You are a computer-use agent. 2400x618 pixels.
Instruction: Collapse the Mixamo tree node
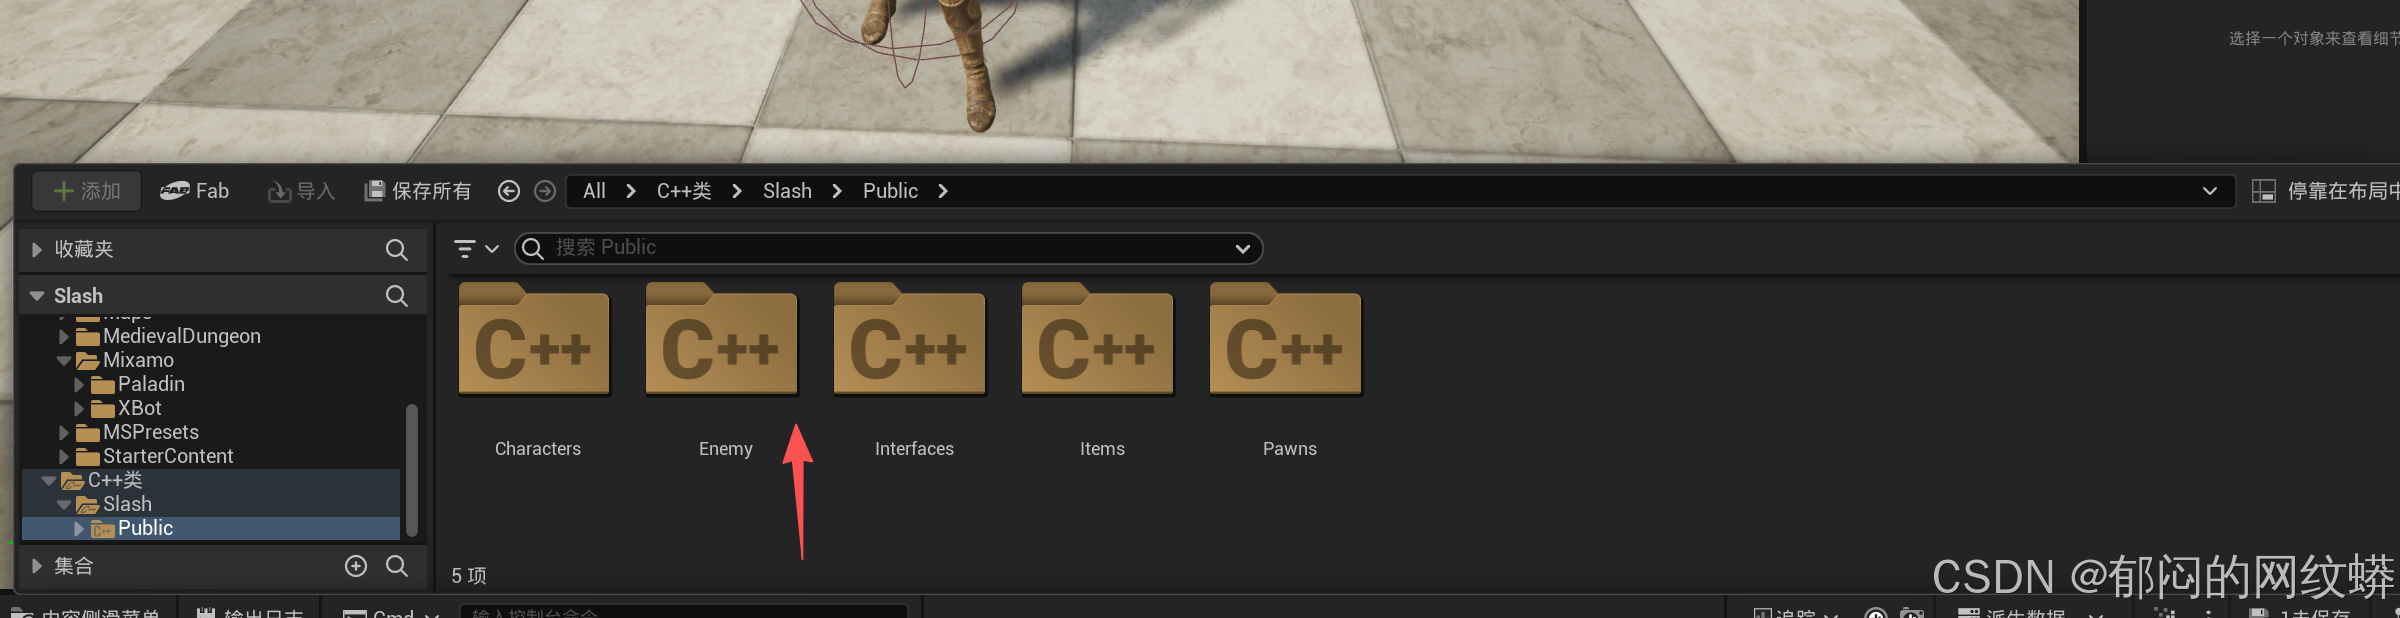pyautogui.click(x=64, y=360)
